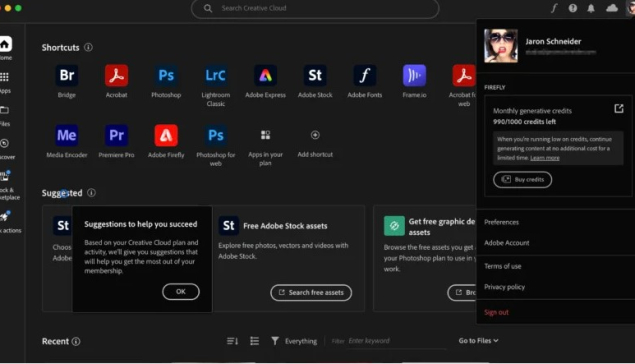This screenshot has width=635, height=364.
Task: Launch Adobe Firefly shortcut
Action: pyautogui.click(x=166, y=135)
